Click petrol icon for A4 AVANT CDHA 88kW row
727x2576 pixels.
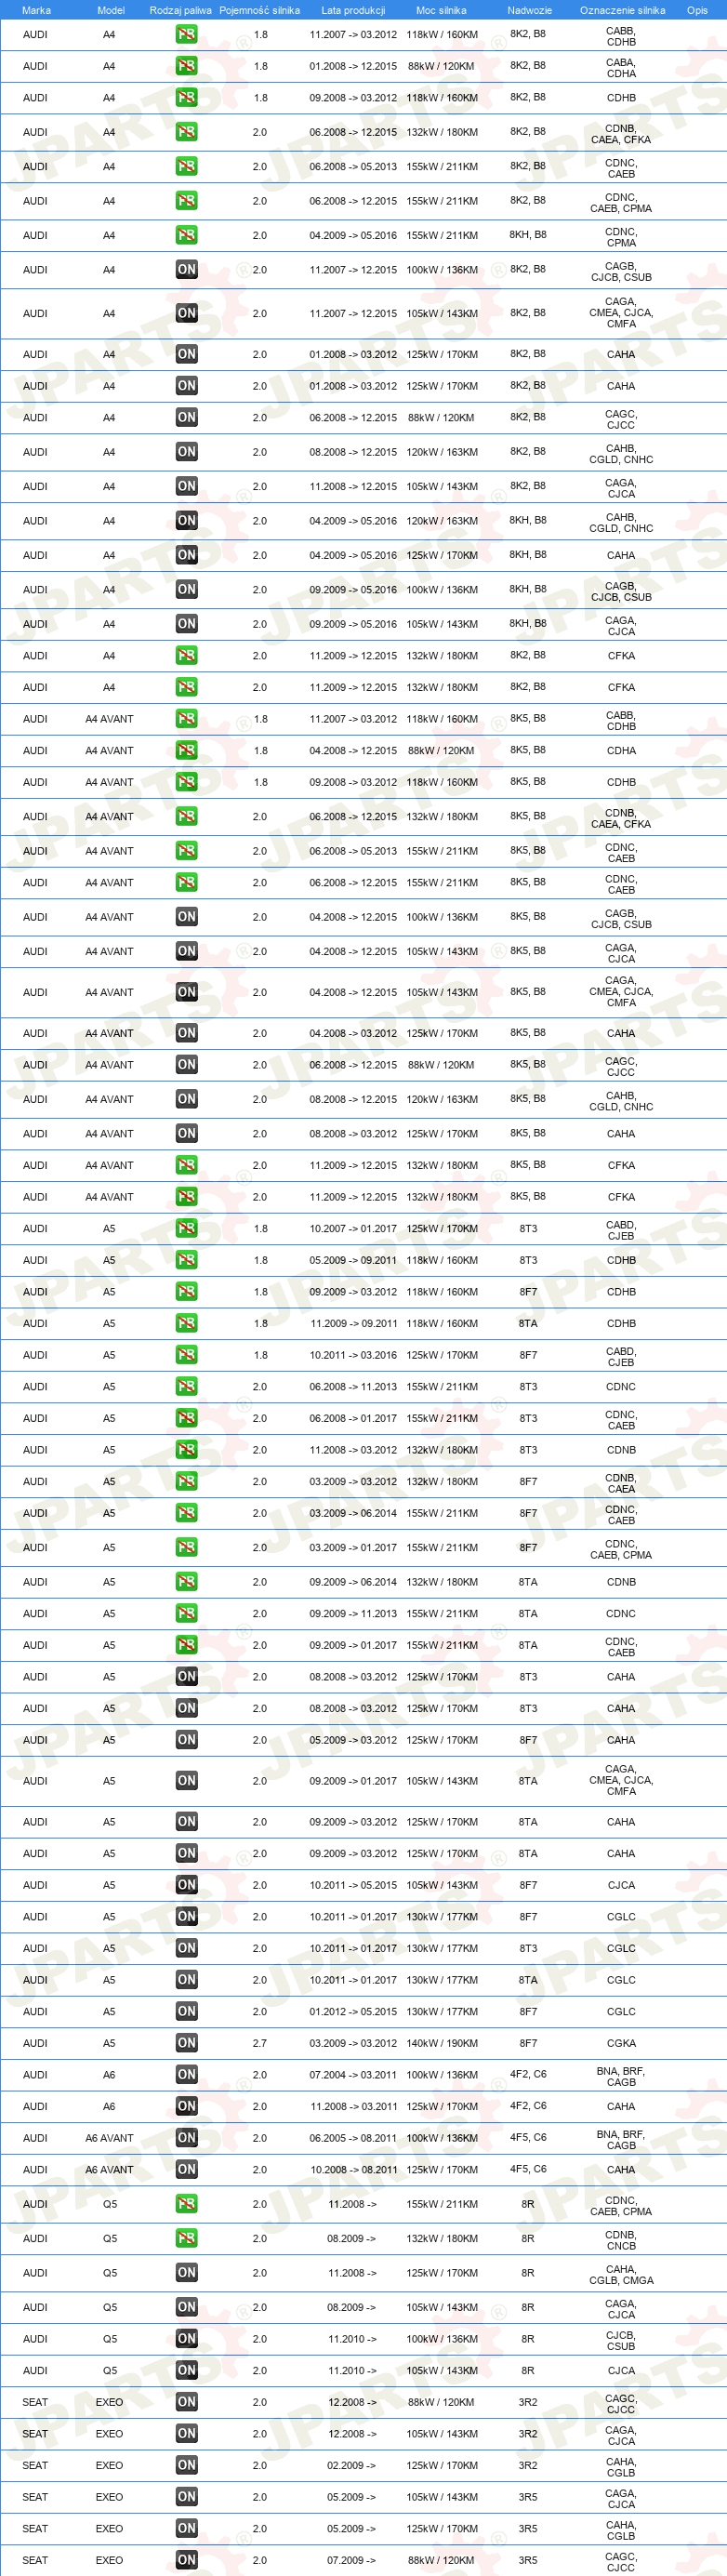[186, 750]
